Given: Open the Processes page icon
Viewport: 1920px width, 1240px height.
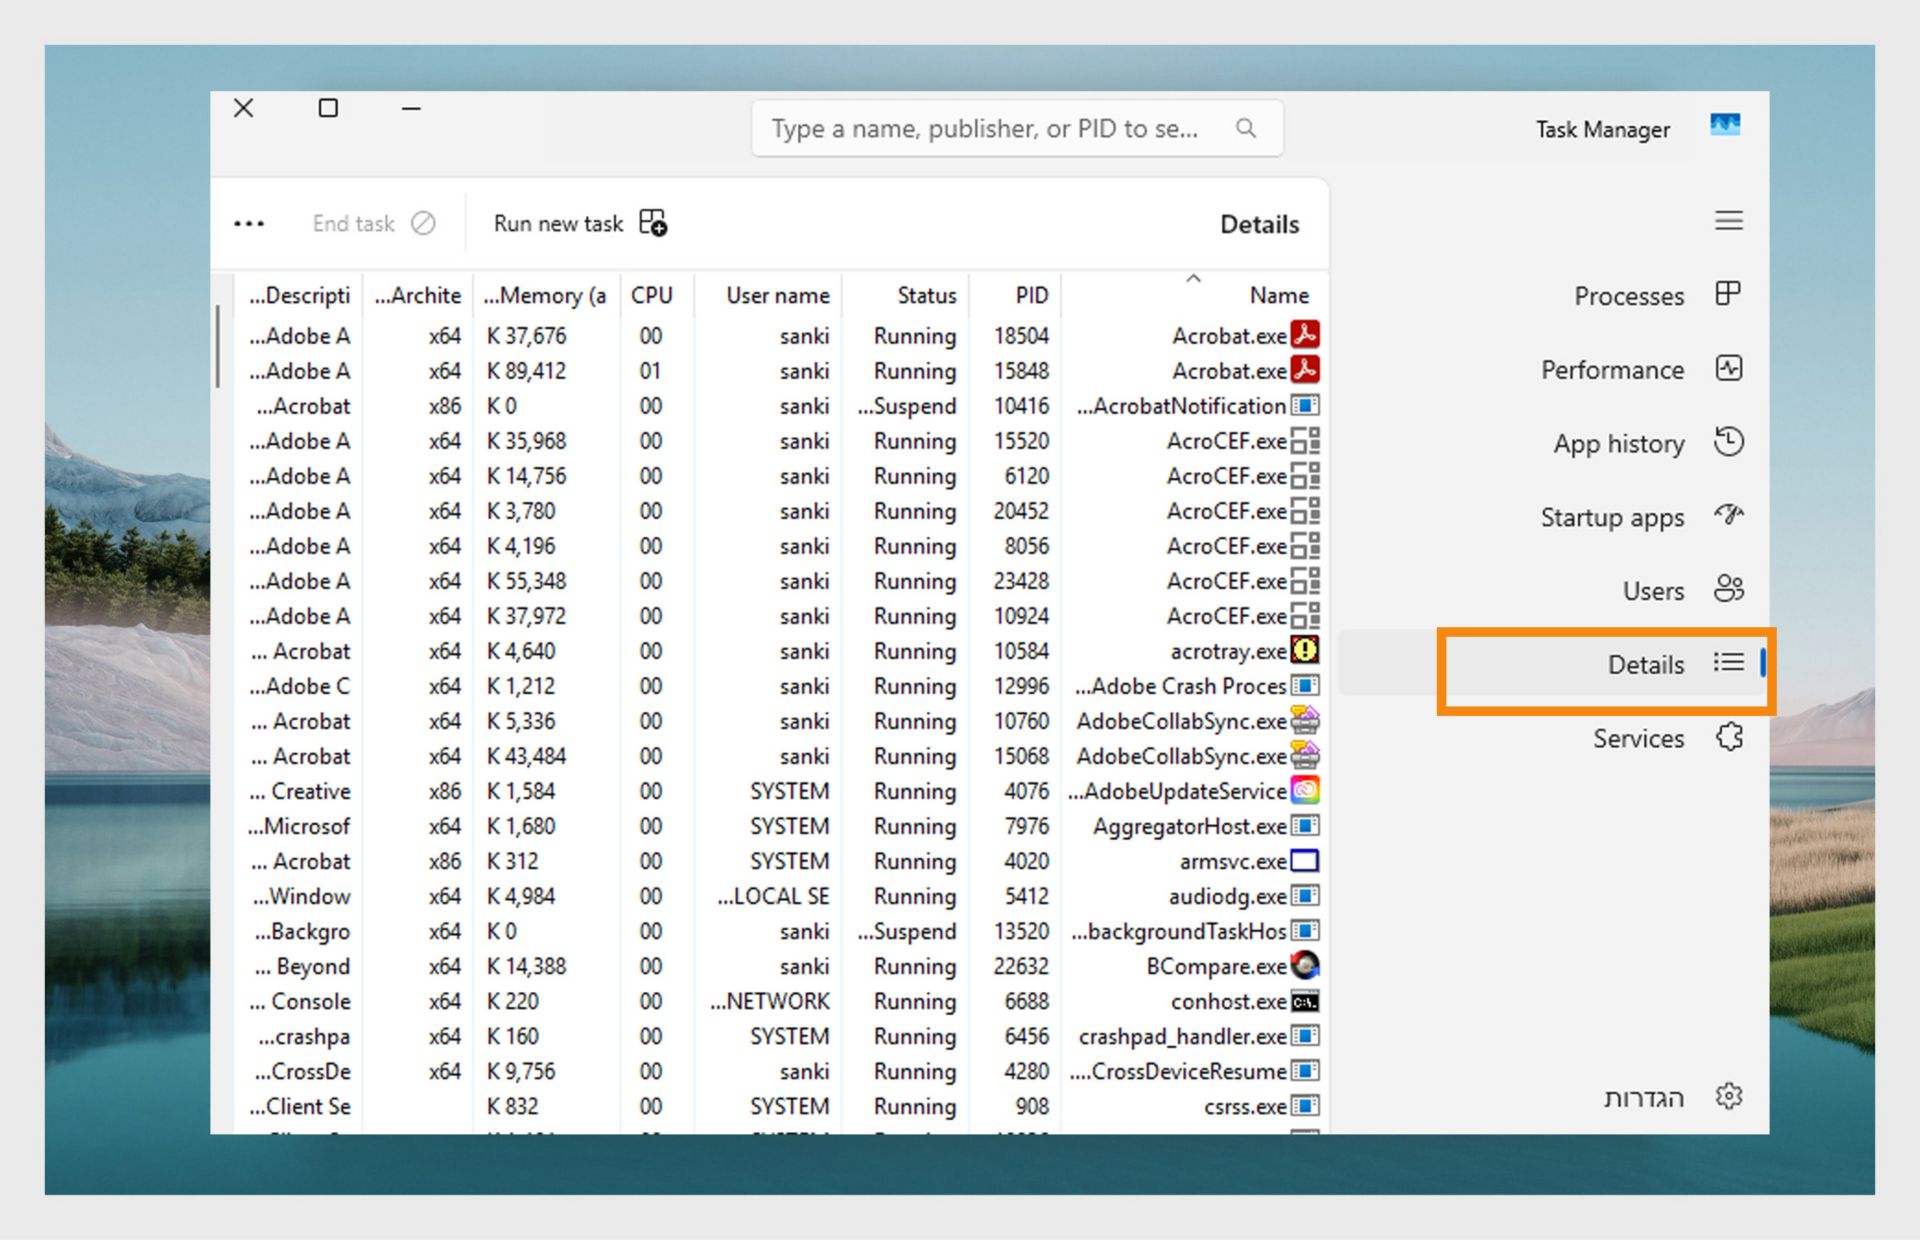Looking at the screenshot, I should point(1728,294).
